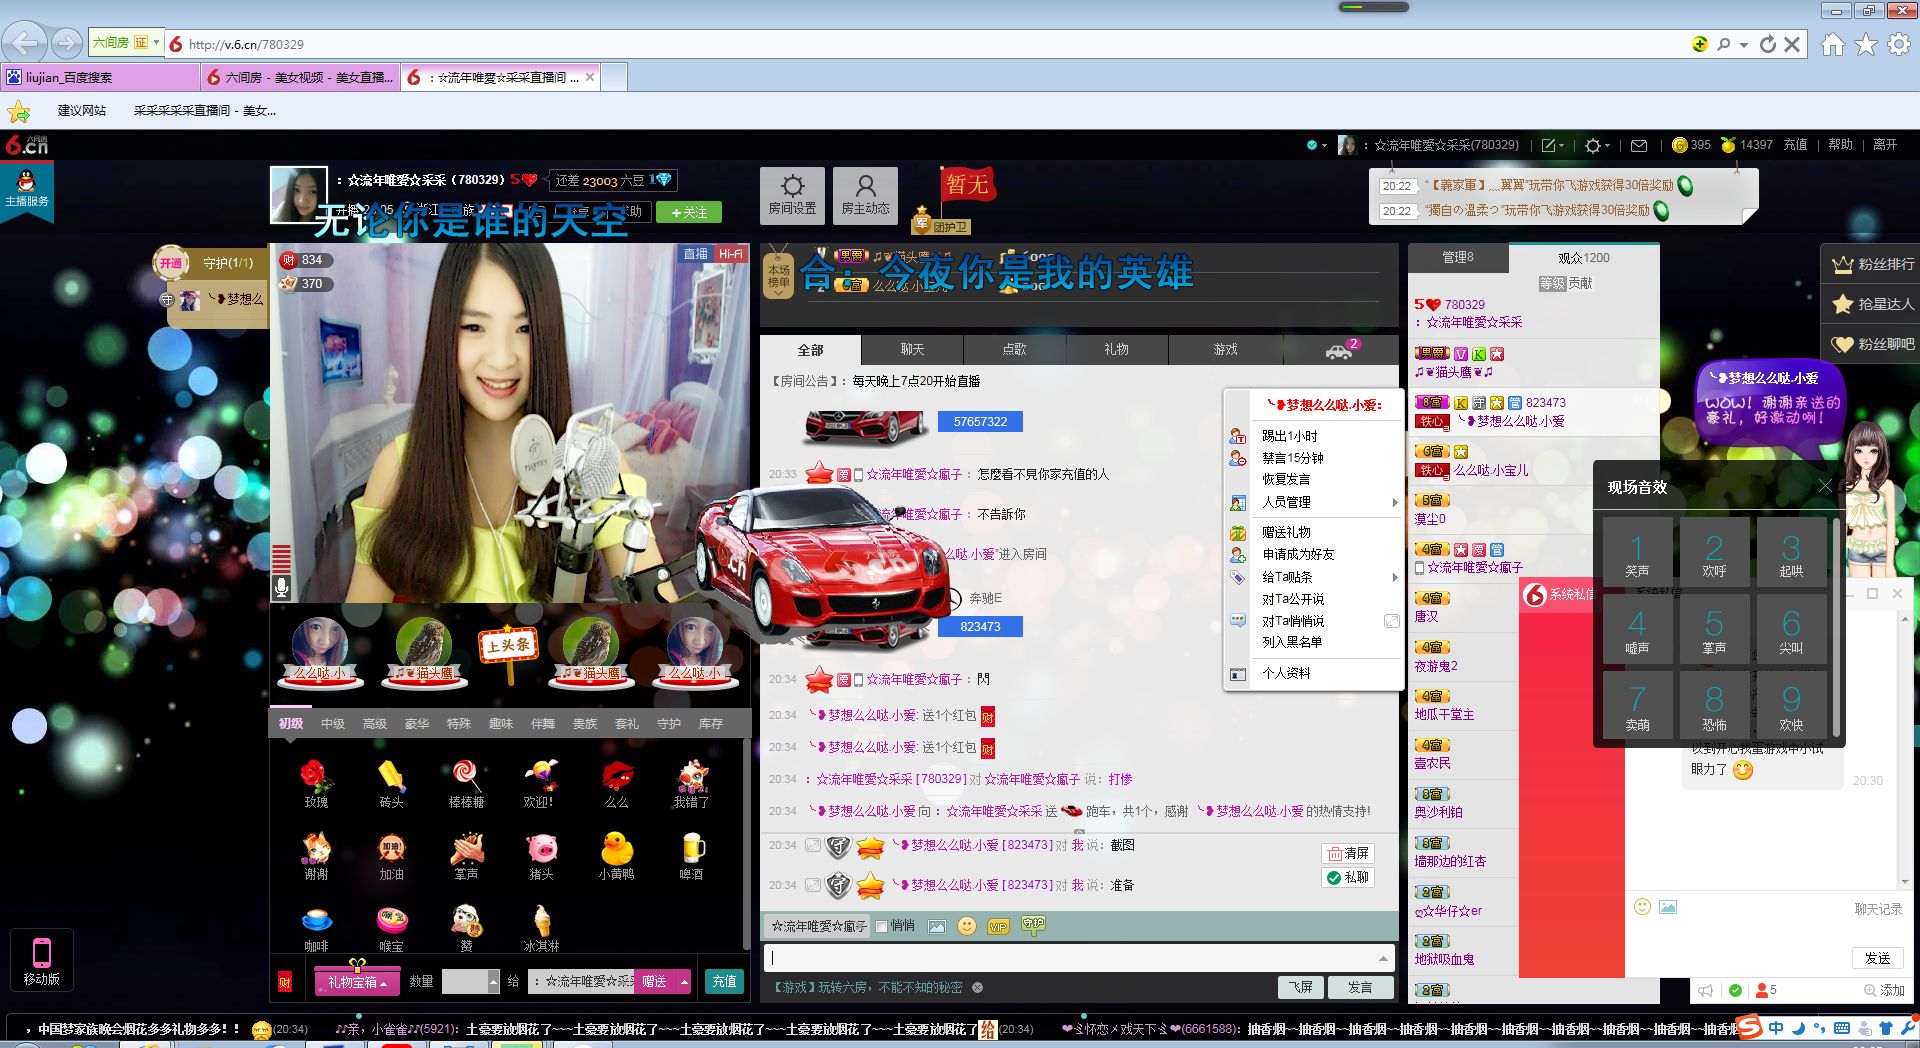Pick the 么么 lips gift
Viewport: 1920px width, 1048px height.
617,783
